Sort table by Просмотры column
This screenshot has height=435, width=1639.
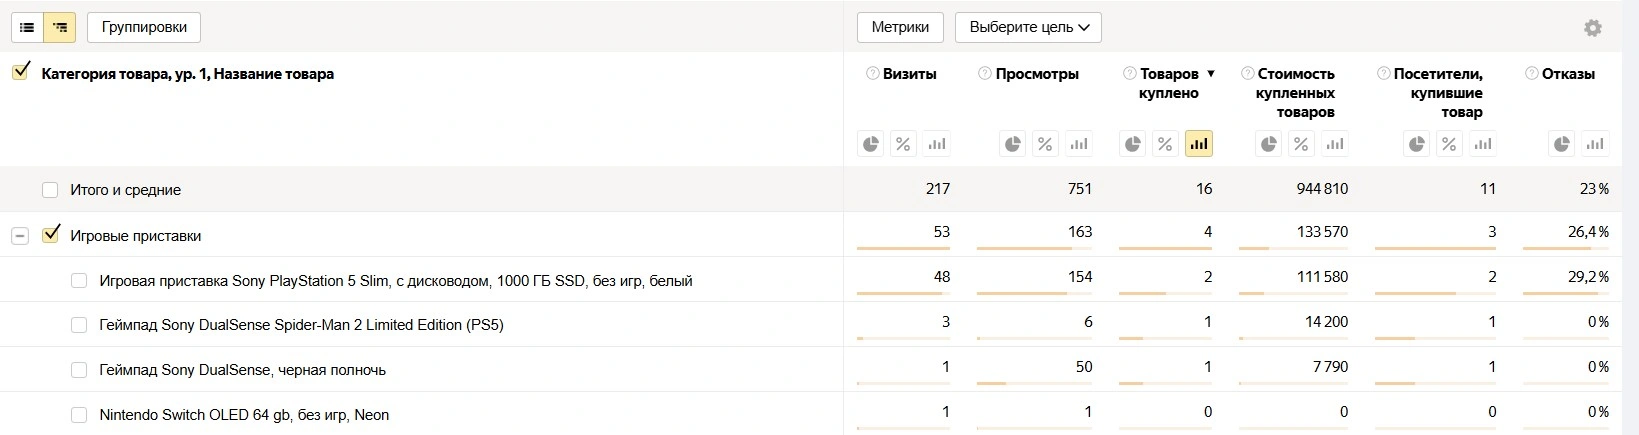point(1037,74)
